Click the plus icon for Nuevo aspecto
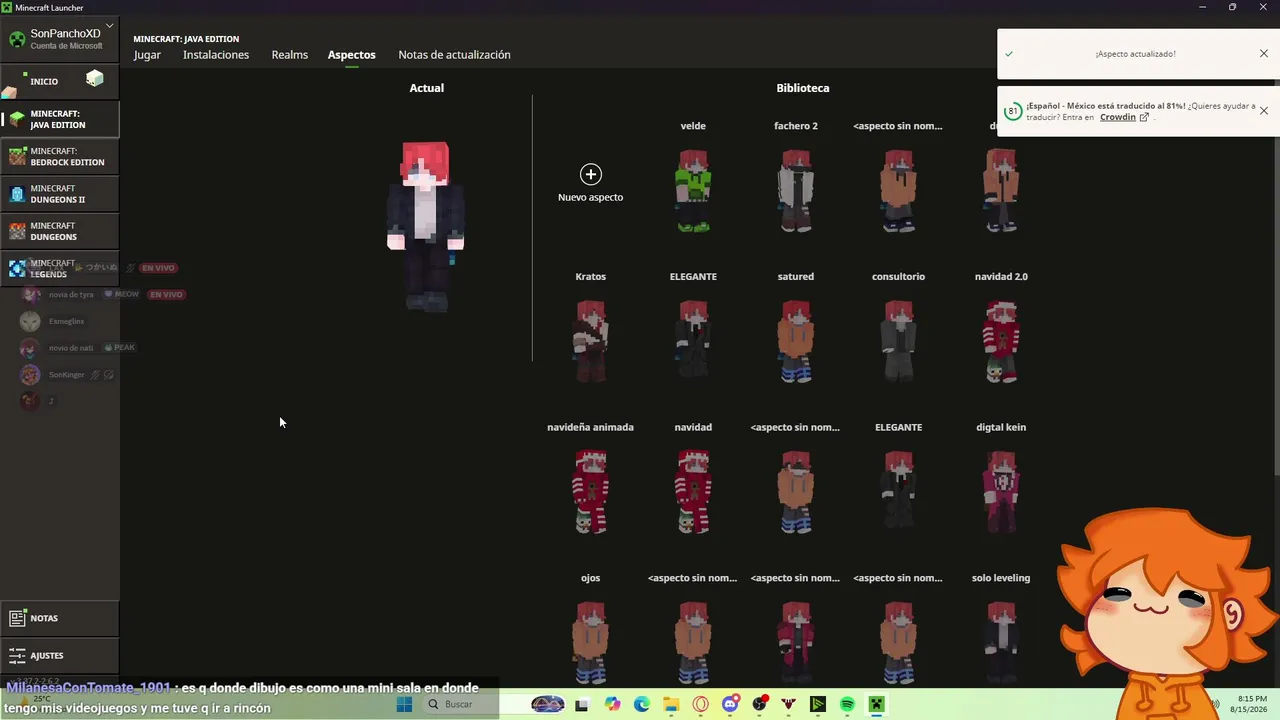Viewport: 1280px width, 720px height. [591, 174]
